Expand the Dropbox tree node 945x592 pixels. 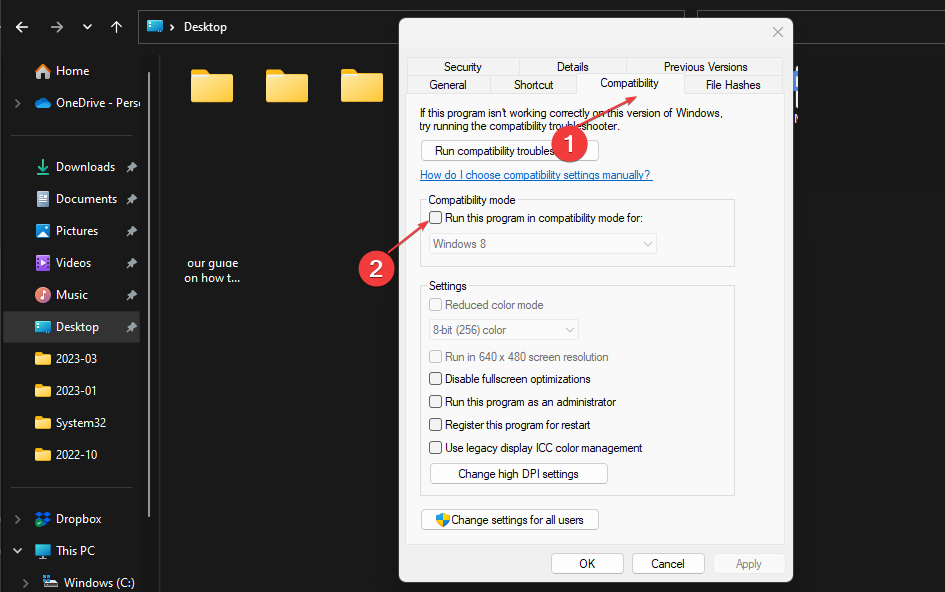tap(17, 519)
